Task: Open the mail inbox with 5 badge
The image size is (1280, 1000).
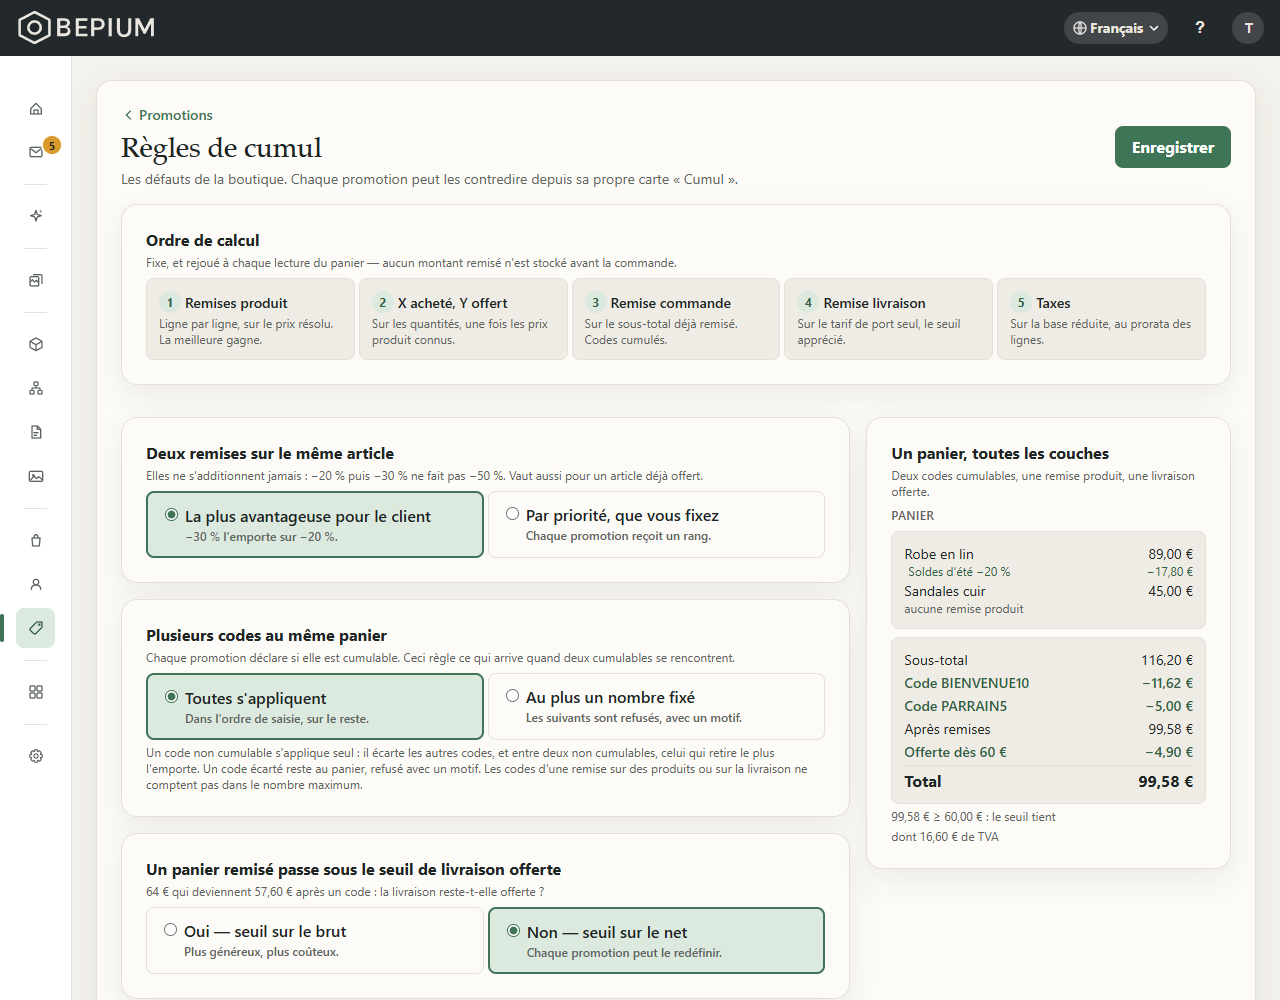Action: [x=36, y=152]
